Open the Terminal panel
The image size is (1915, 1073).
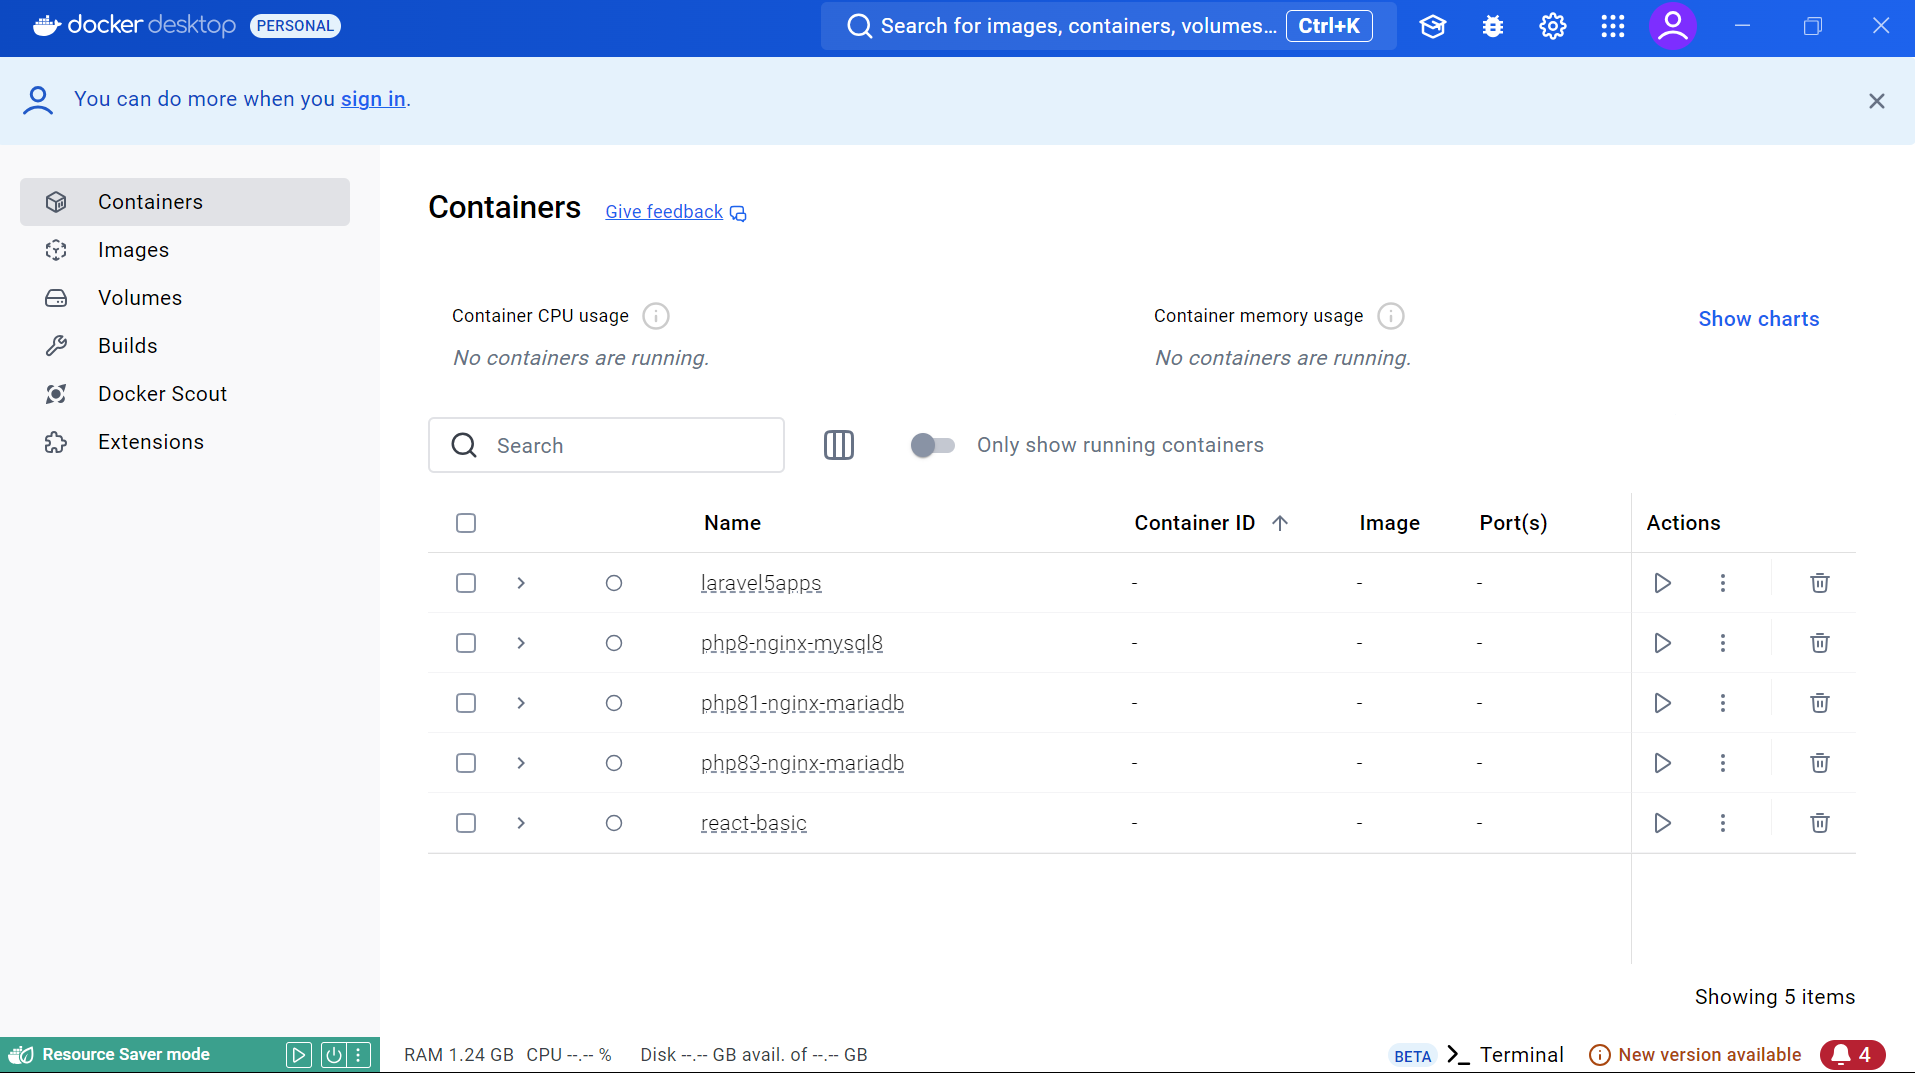1505,1055
